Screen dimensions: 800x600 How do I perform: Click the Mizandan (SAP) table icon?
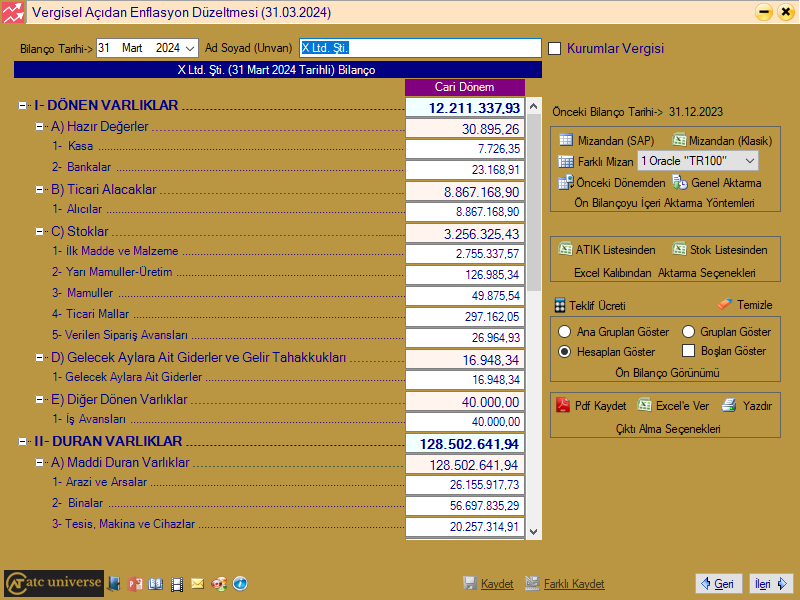(566, 140)
